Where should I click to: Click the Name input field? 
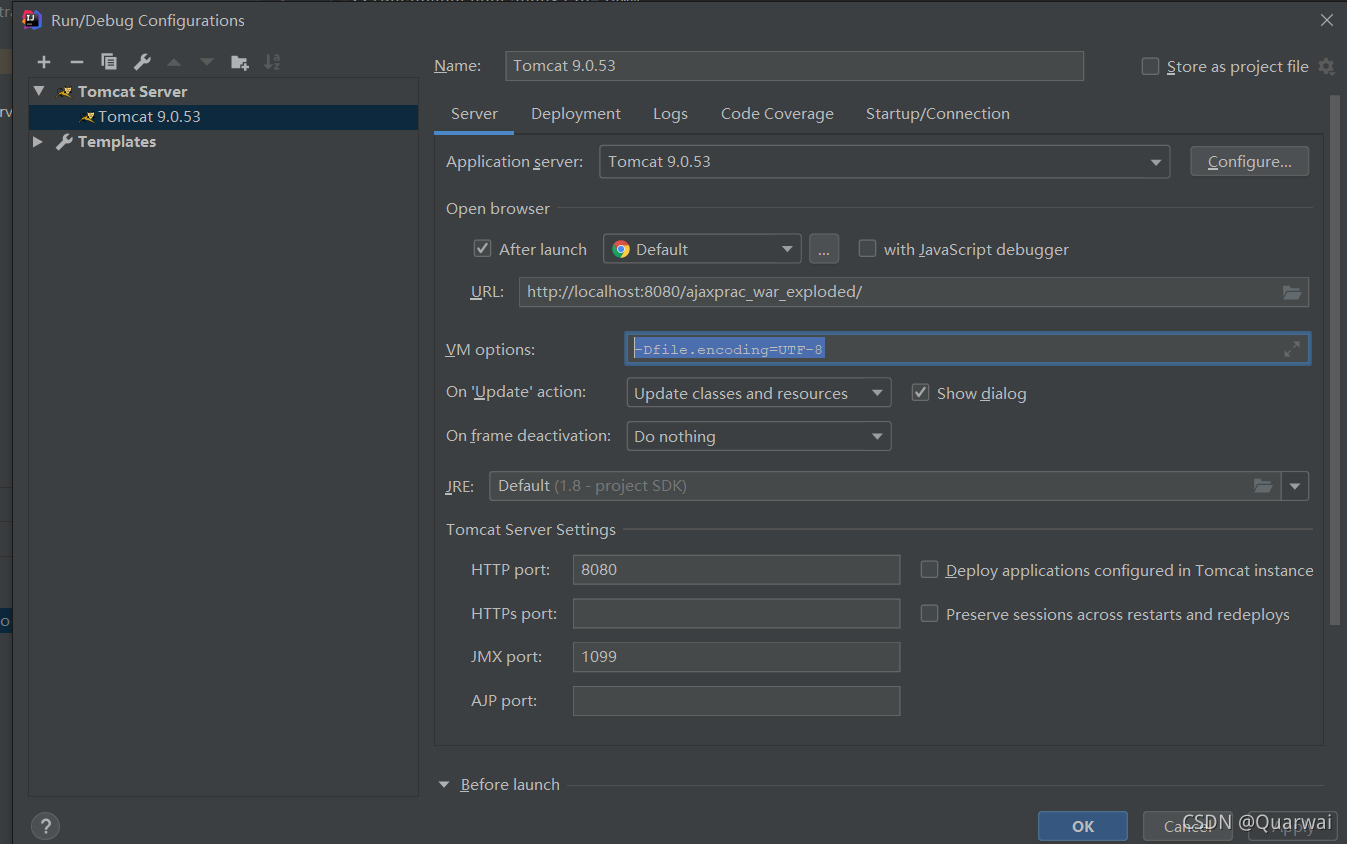coord(795,66)
